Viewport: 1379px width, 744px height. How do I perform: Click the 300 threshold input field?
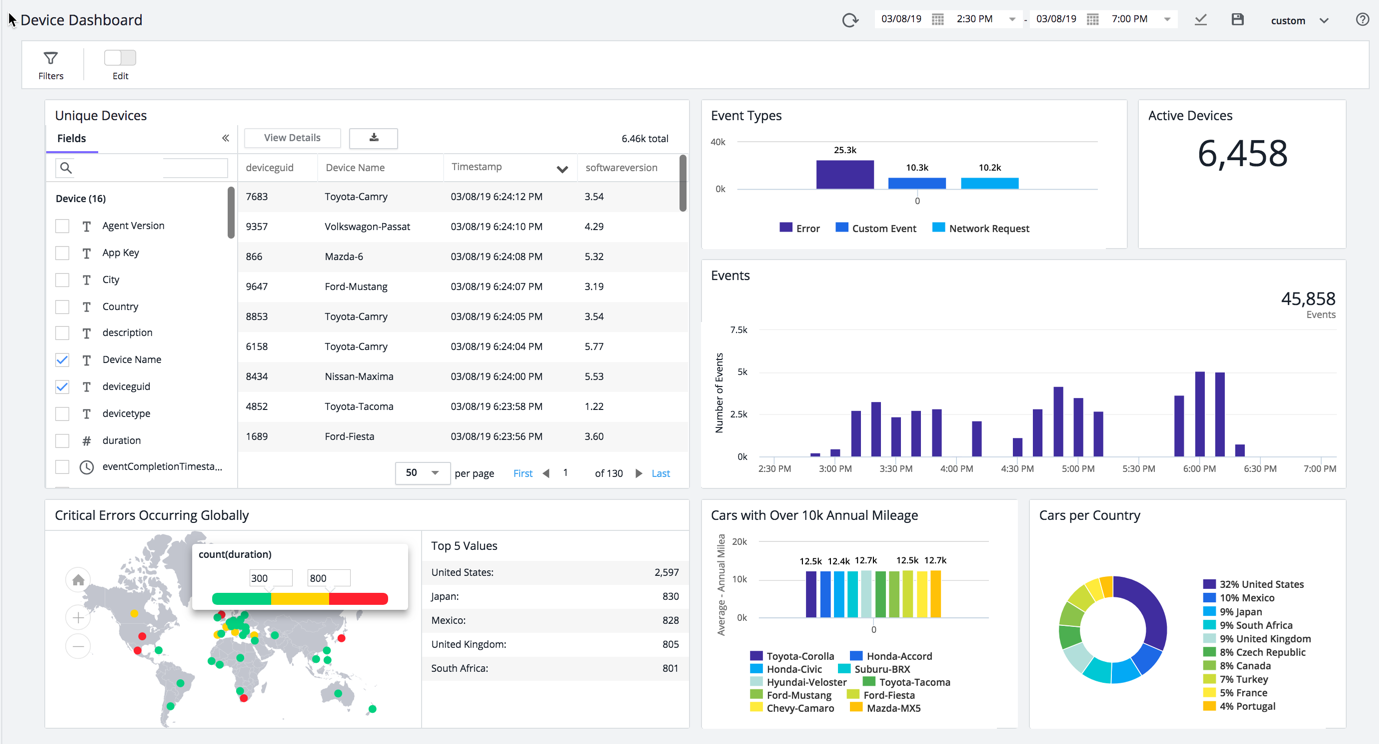270,578
